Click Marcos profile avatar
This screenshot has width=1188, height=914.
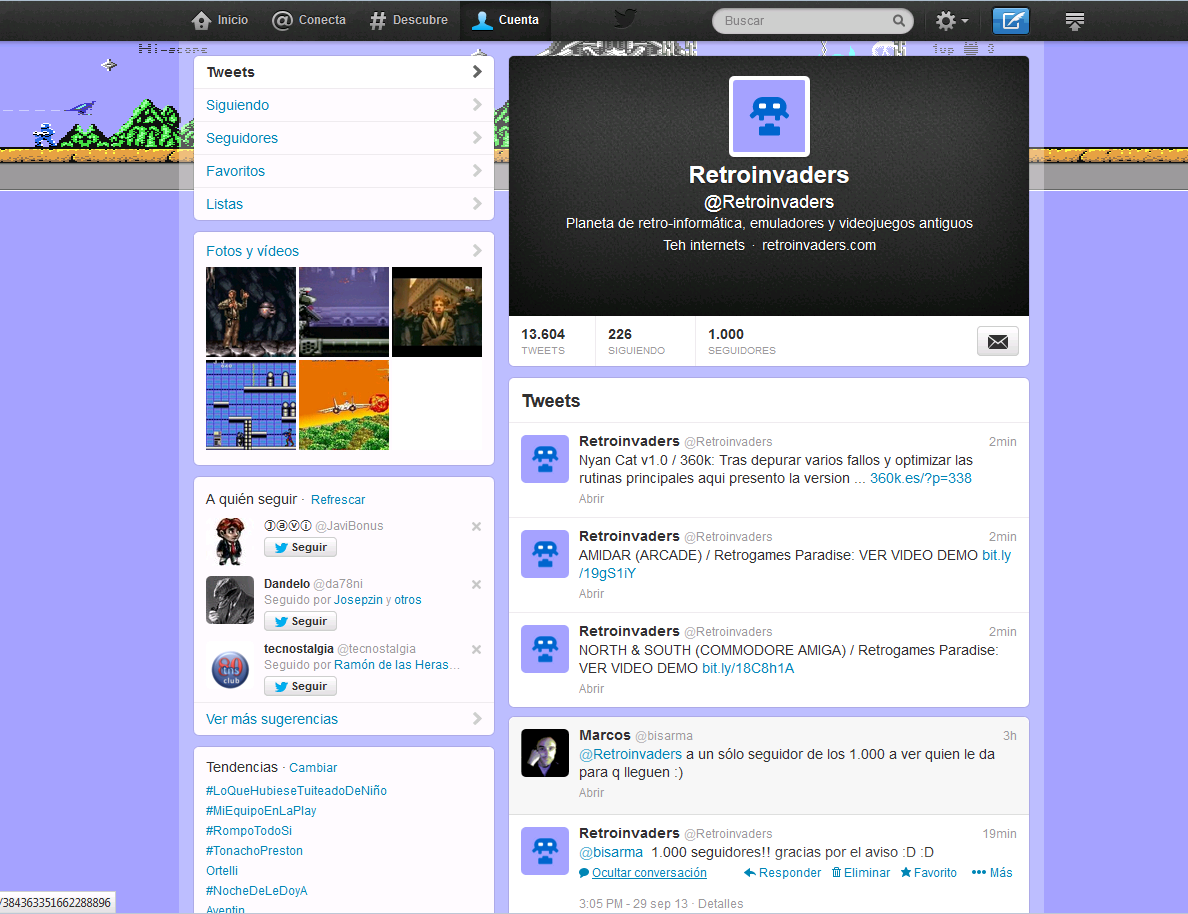(x=545, y=753)
